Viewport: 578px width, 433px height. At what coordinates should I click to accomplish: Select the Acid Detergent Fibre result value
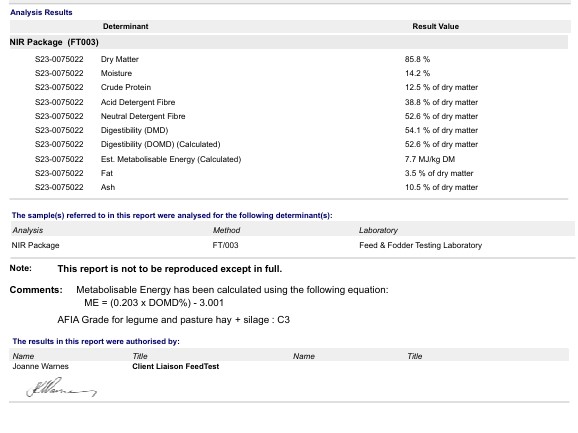[x=441, y=102]
